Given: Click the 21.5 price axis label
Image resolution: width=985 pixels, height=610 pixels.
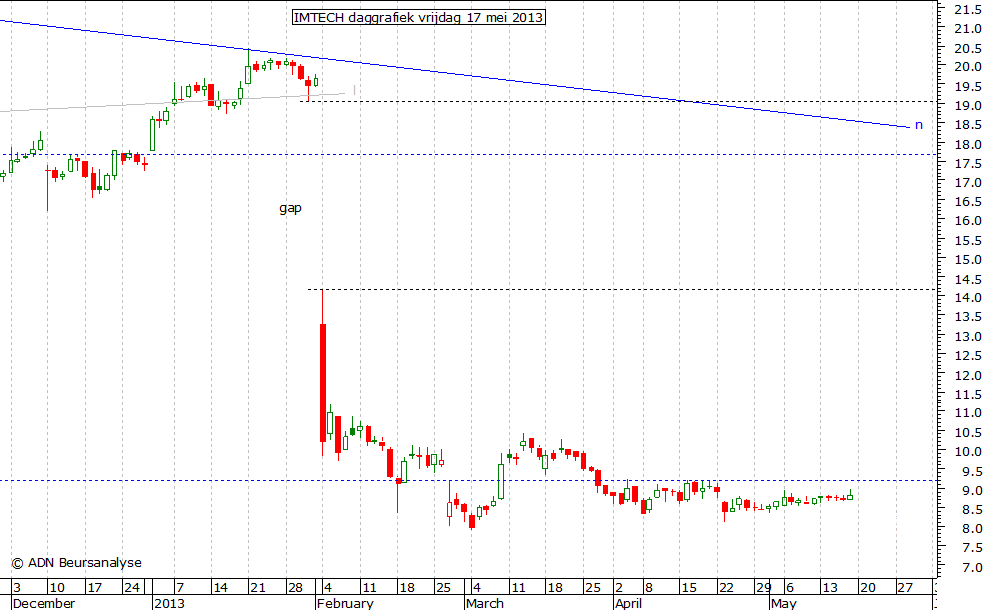Looking at the screenshot, I should coord(968,9).
